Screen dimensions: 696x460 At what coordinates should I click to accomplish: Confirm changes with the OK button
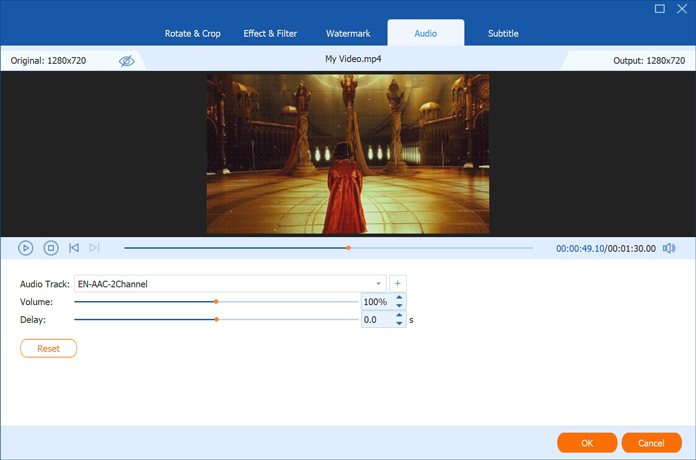pos(586,442)
